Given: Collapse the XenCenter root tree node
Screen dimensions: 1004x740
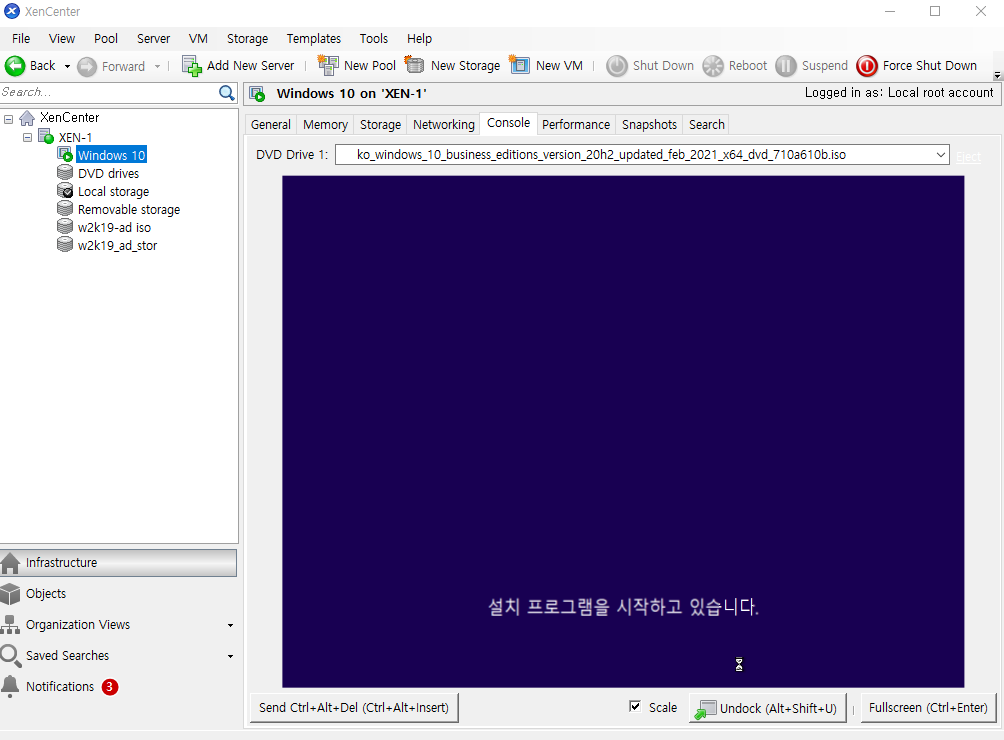Looking at the screenshot, I should coord(9,119).
